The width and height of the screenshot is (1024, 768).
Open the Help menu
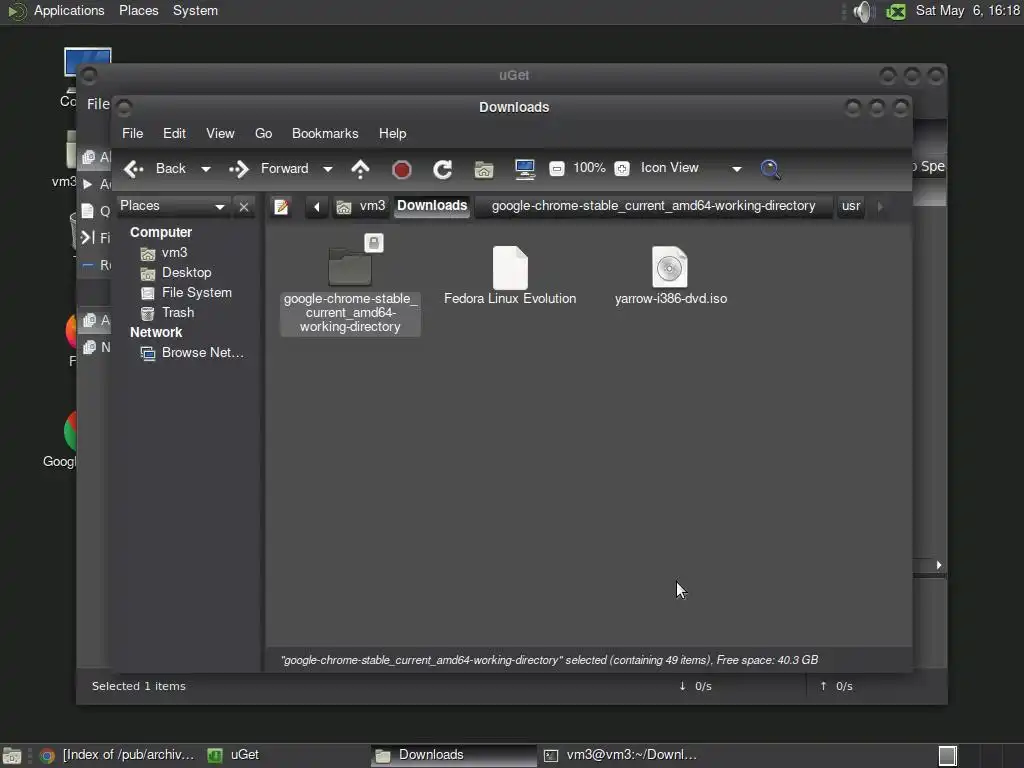pos(392,133)
